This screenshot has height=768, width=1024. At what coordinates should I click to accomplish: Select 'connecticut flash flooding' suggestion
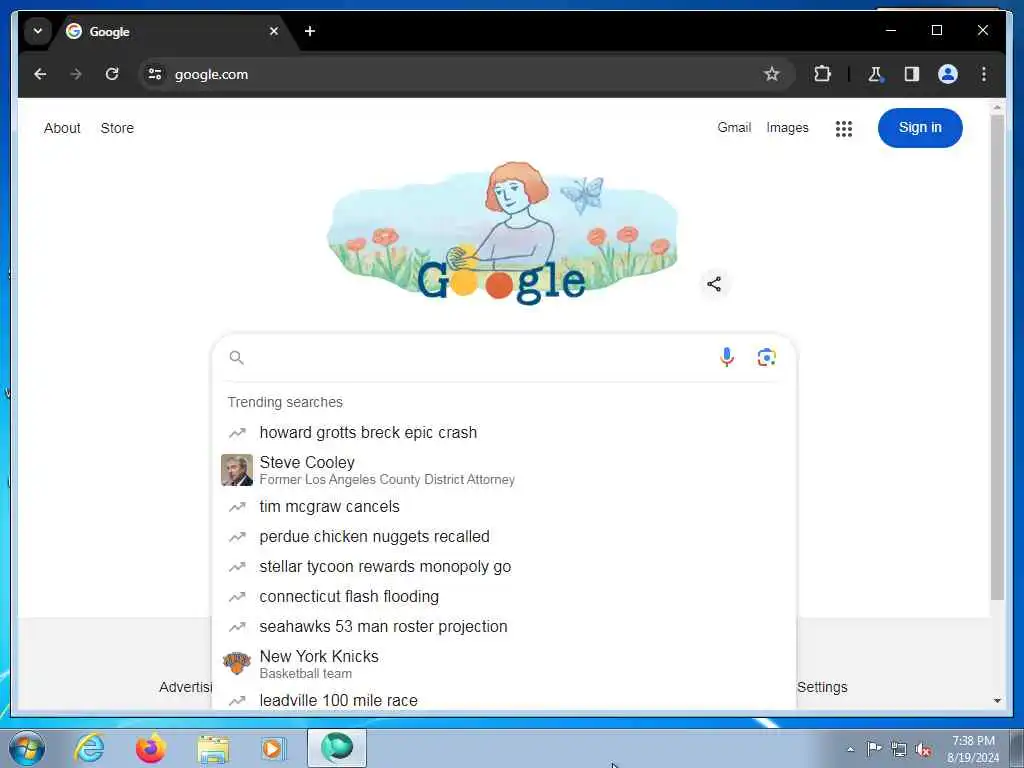[x=504, y=597]
